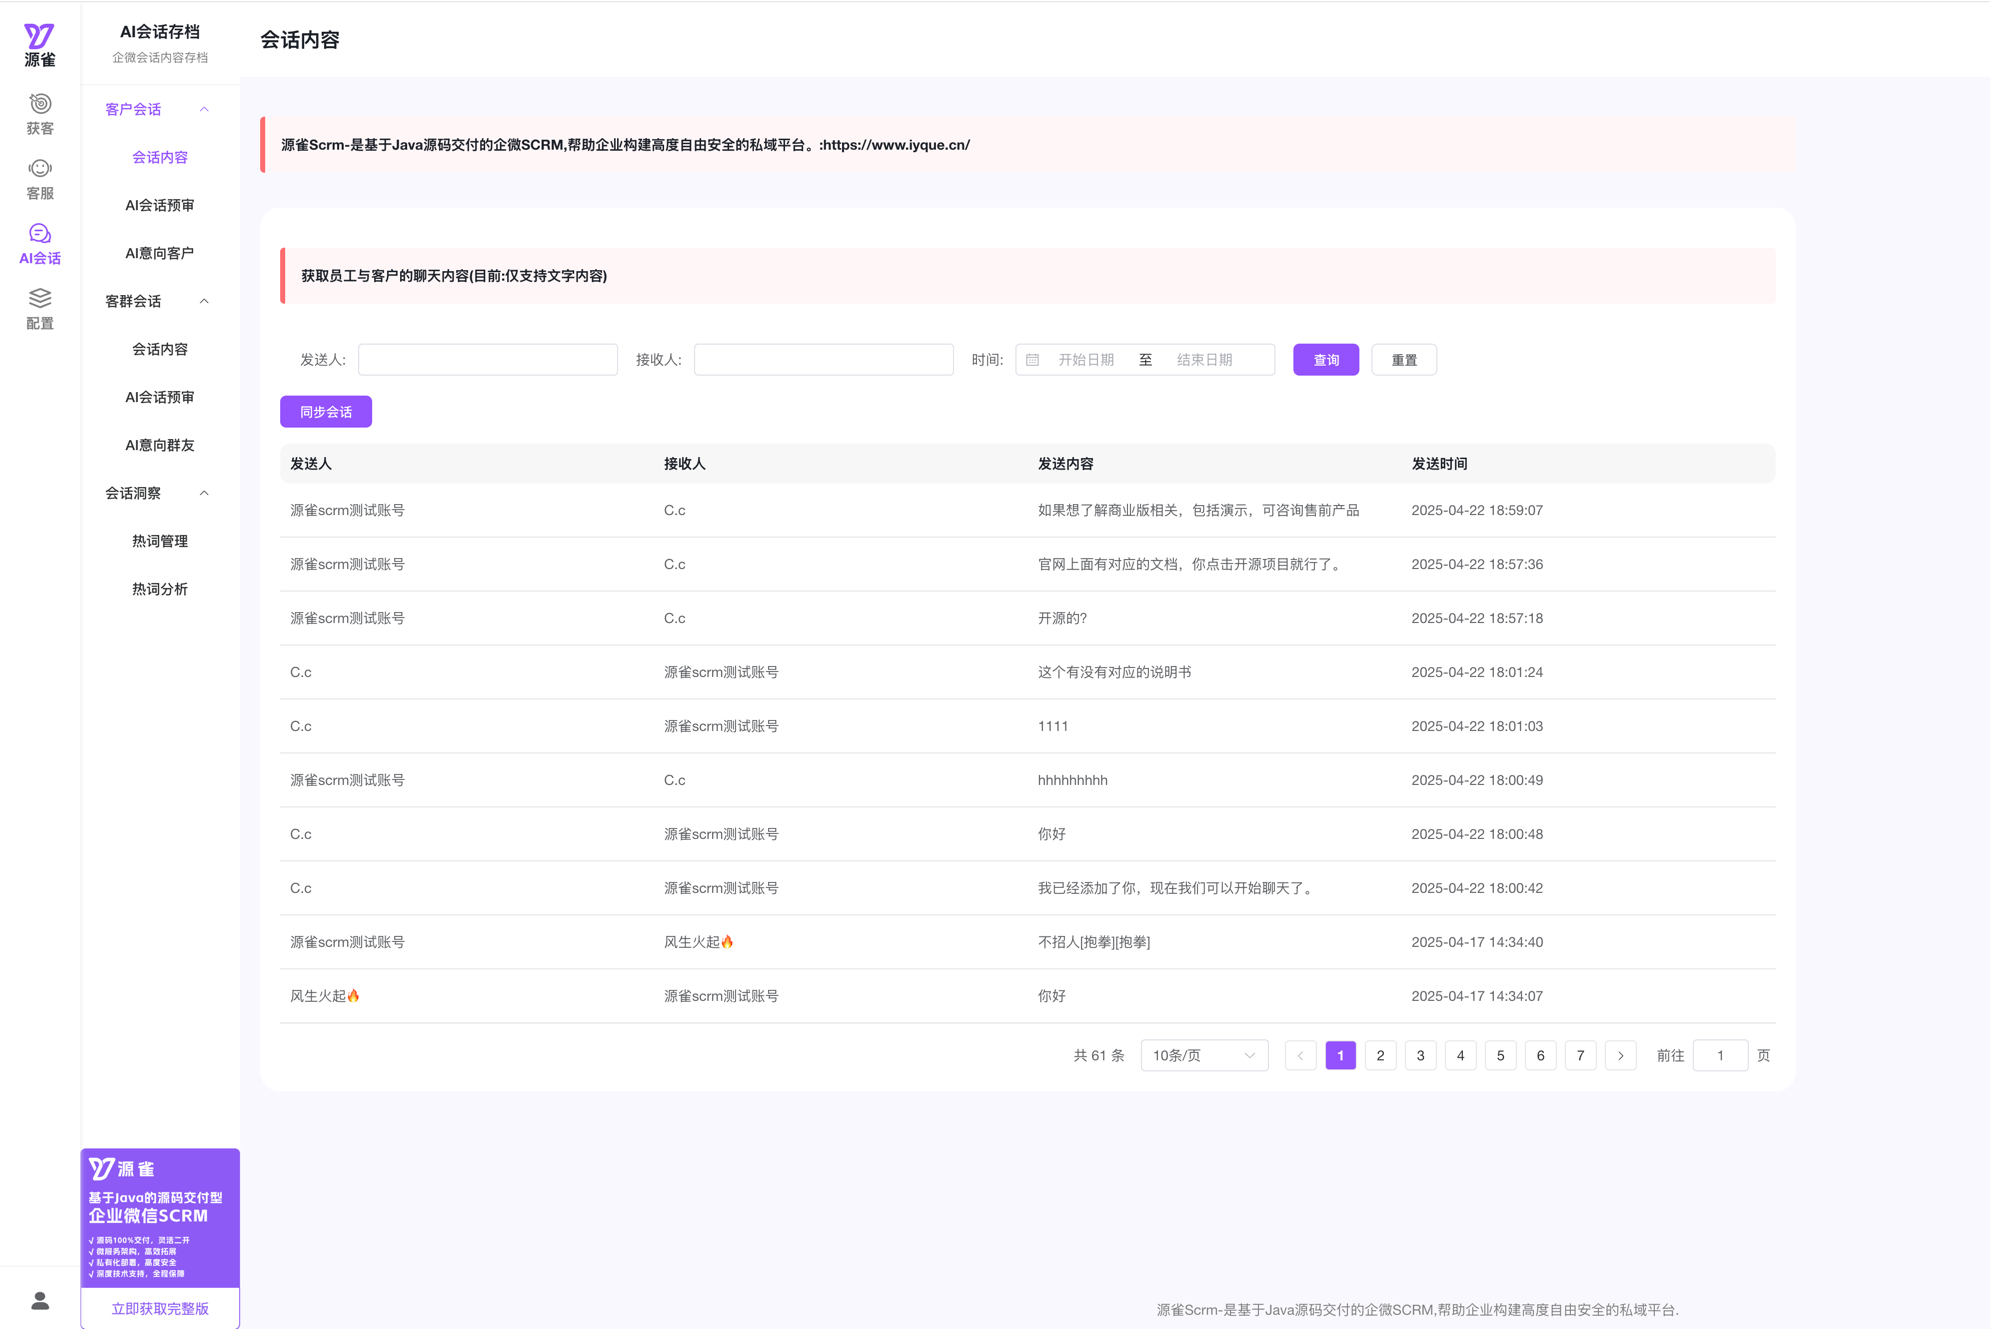Click message 官网上面有对应的文档 row

point(1028,564)
